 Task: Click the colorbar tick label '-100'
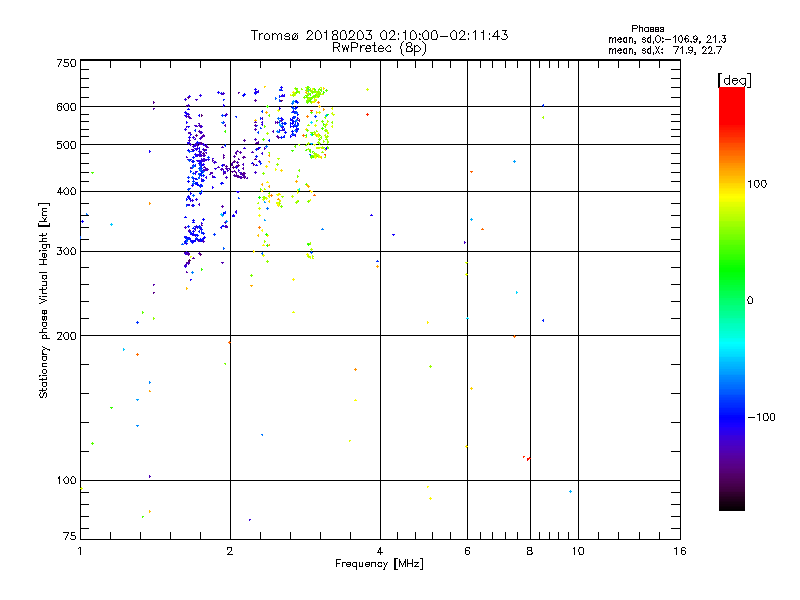(761, 417)
